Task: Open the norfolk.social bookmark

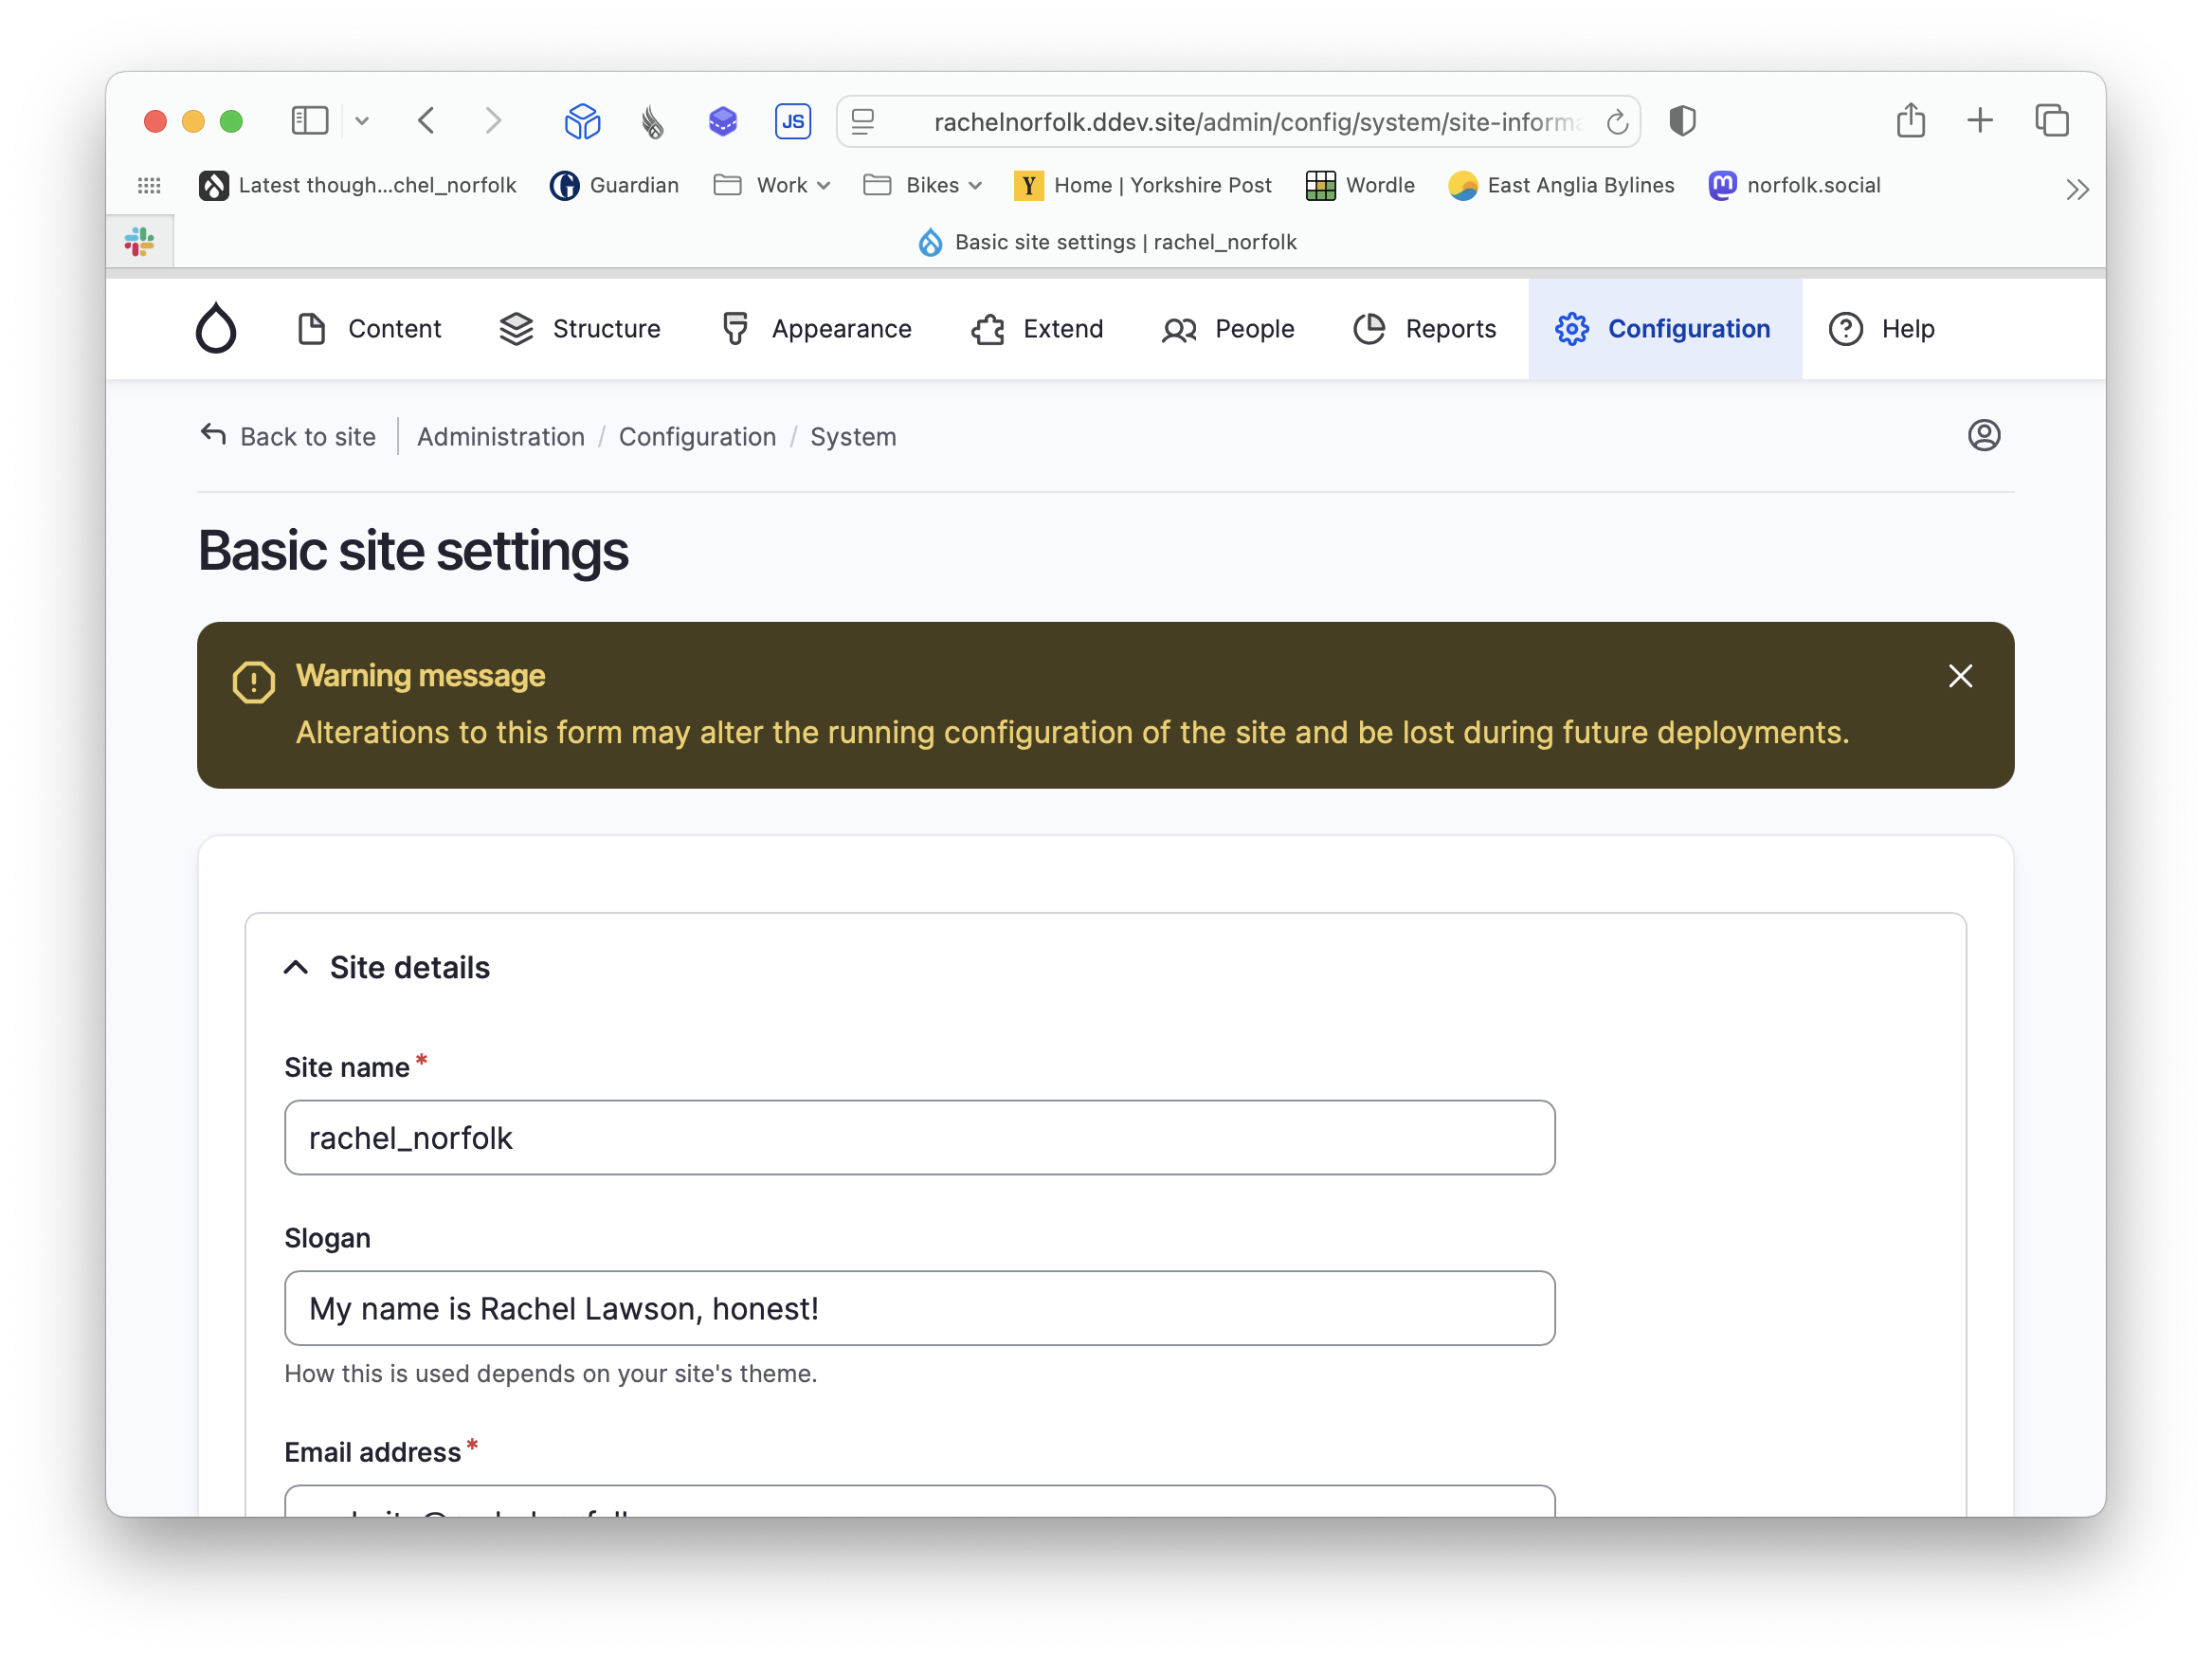Action: [1795, 185]
